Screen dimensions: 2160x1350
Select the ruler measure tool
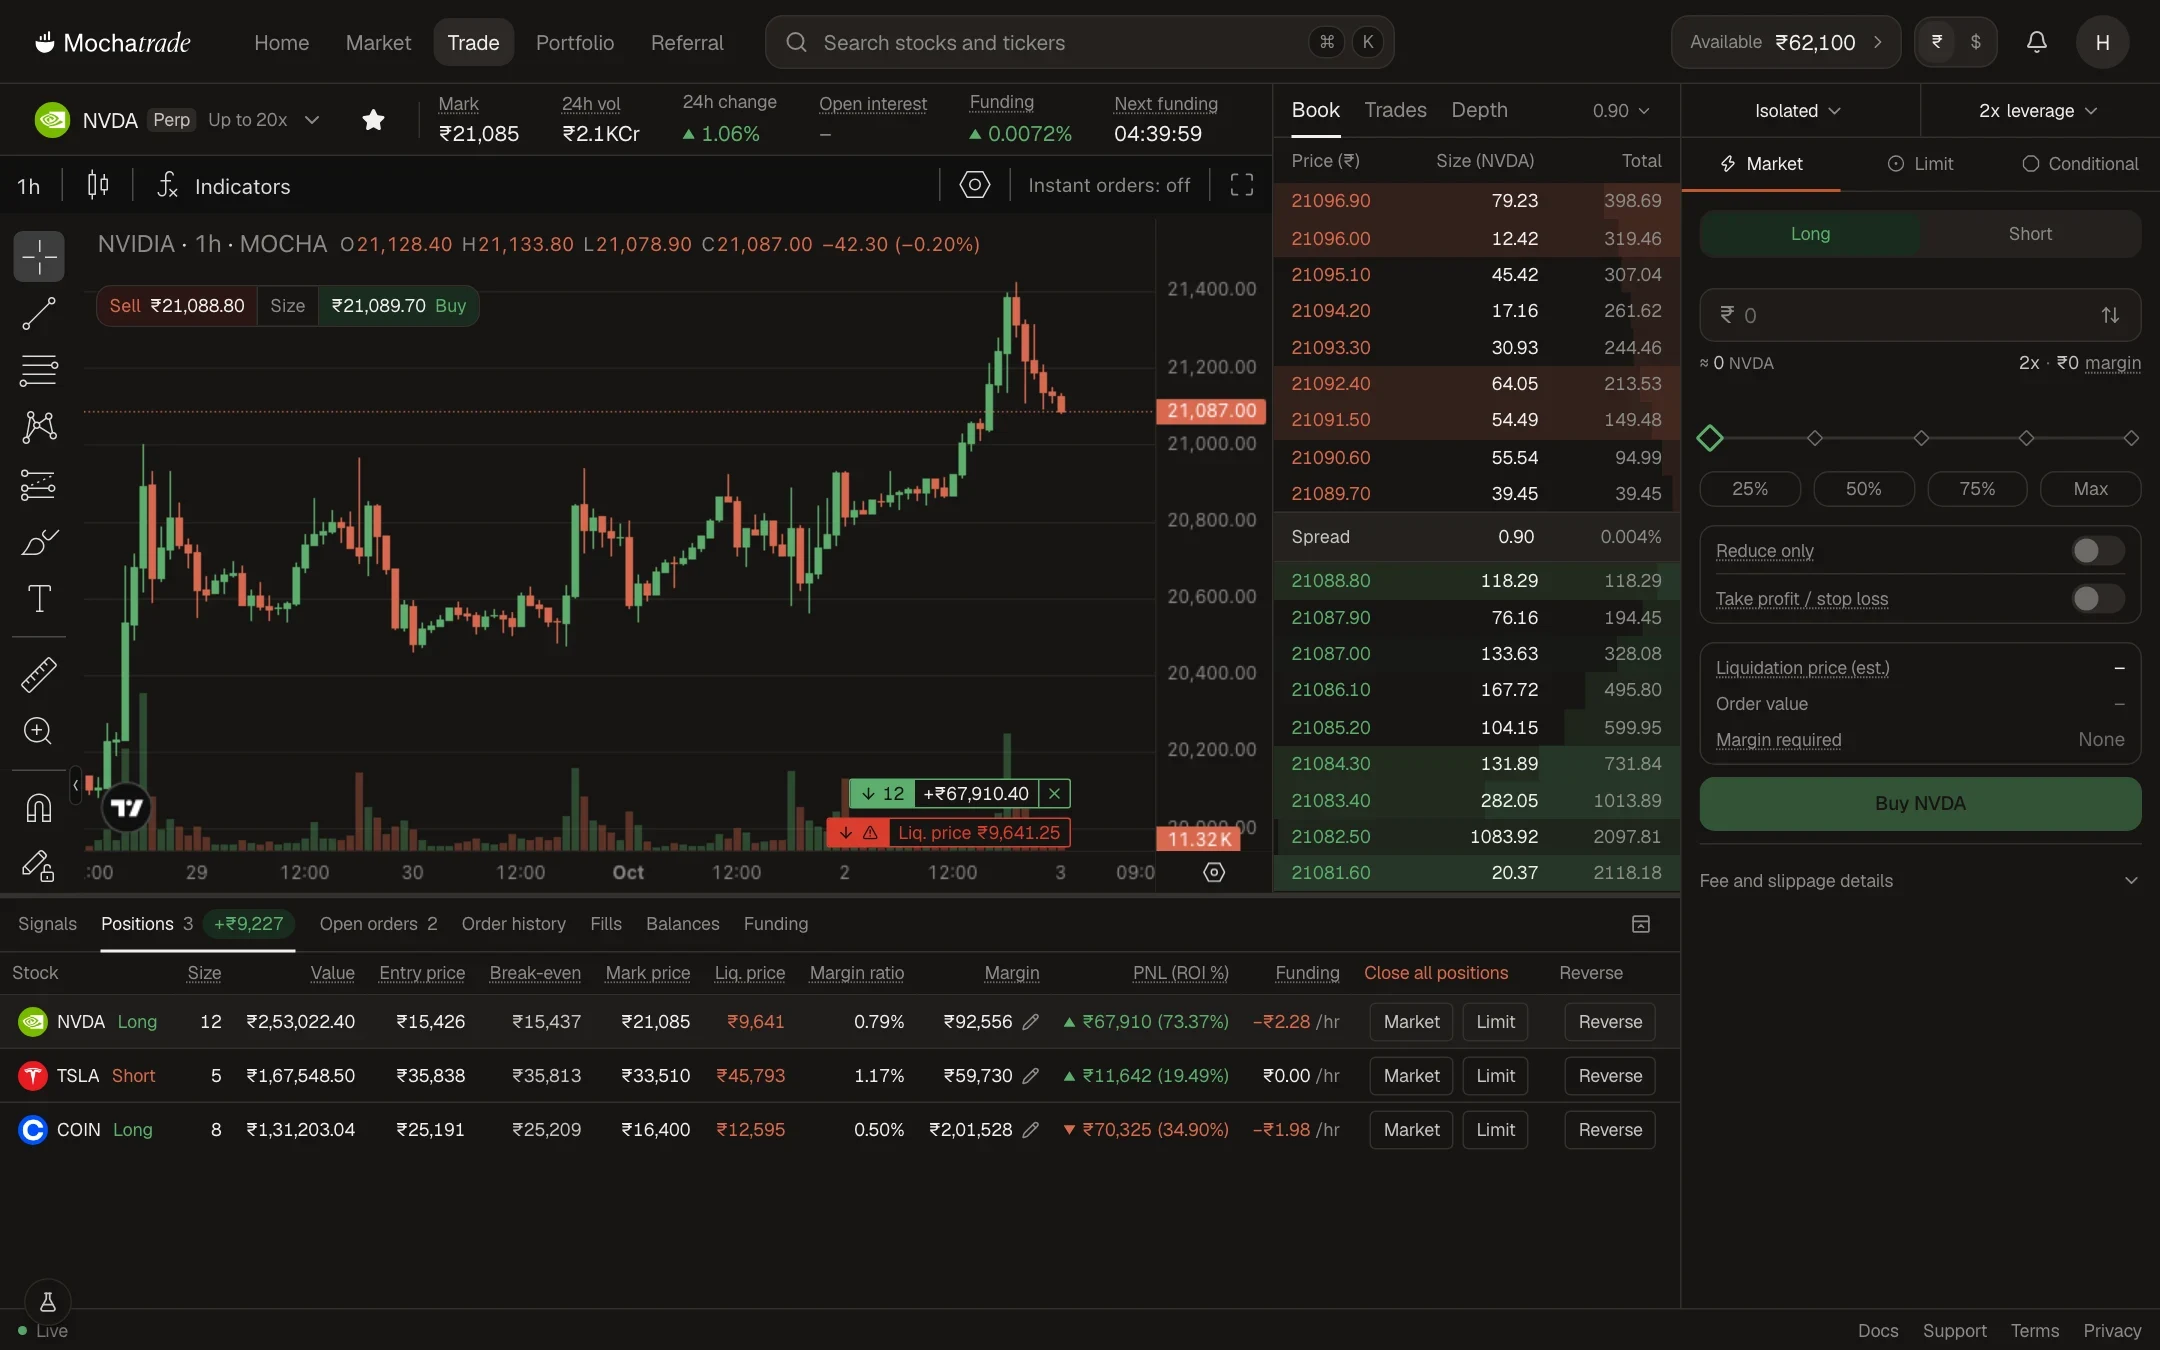tap(39, 675)
